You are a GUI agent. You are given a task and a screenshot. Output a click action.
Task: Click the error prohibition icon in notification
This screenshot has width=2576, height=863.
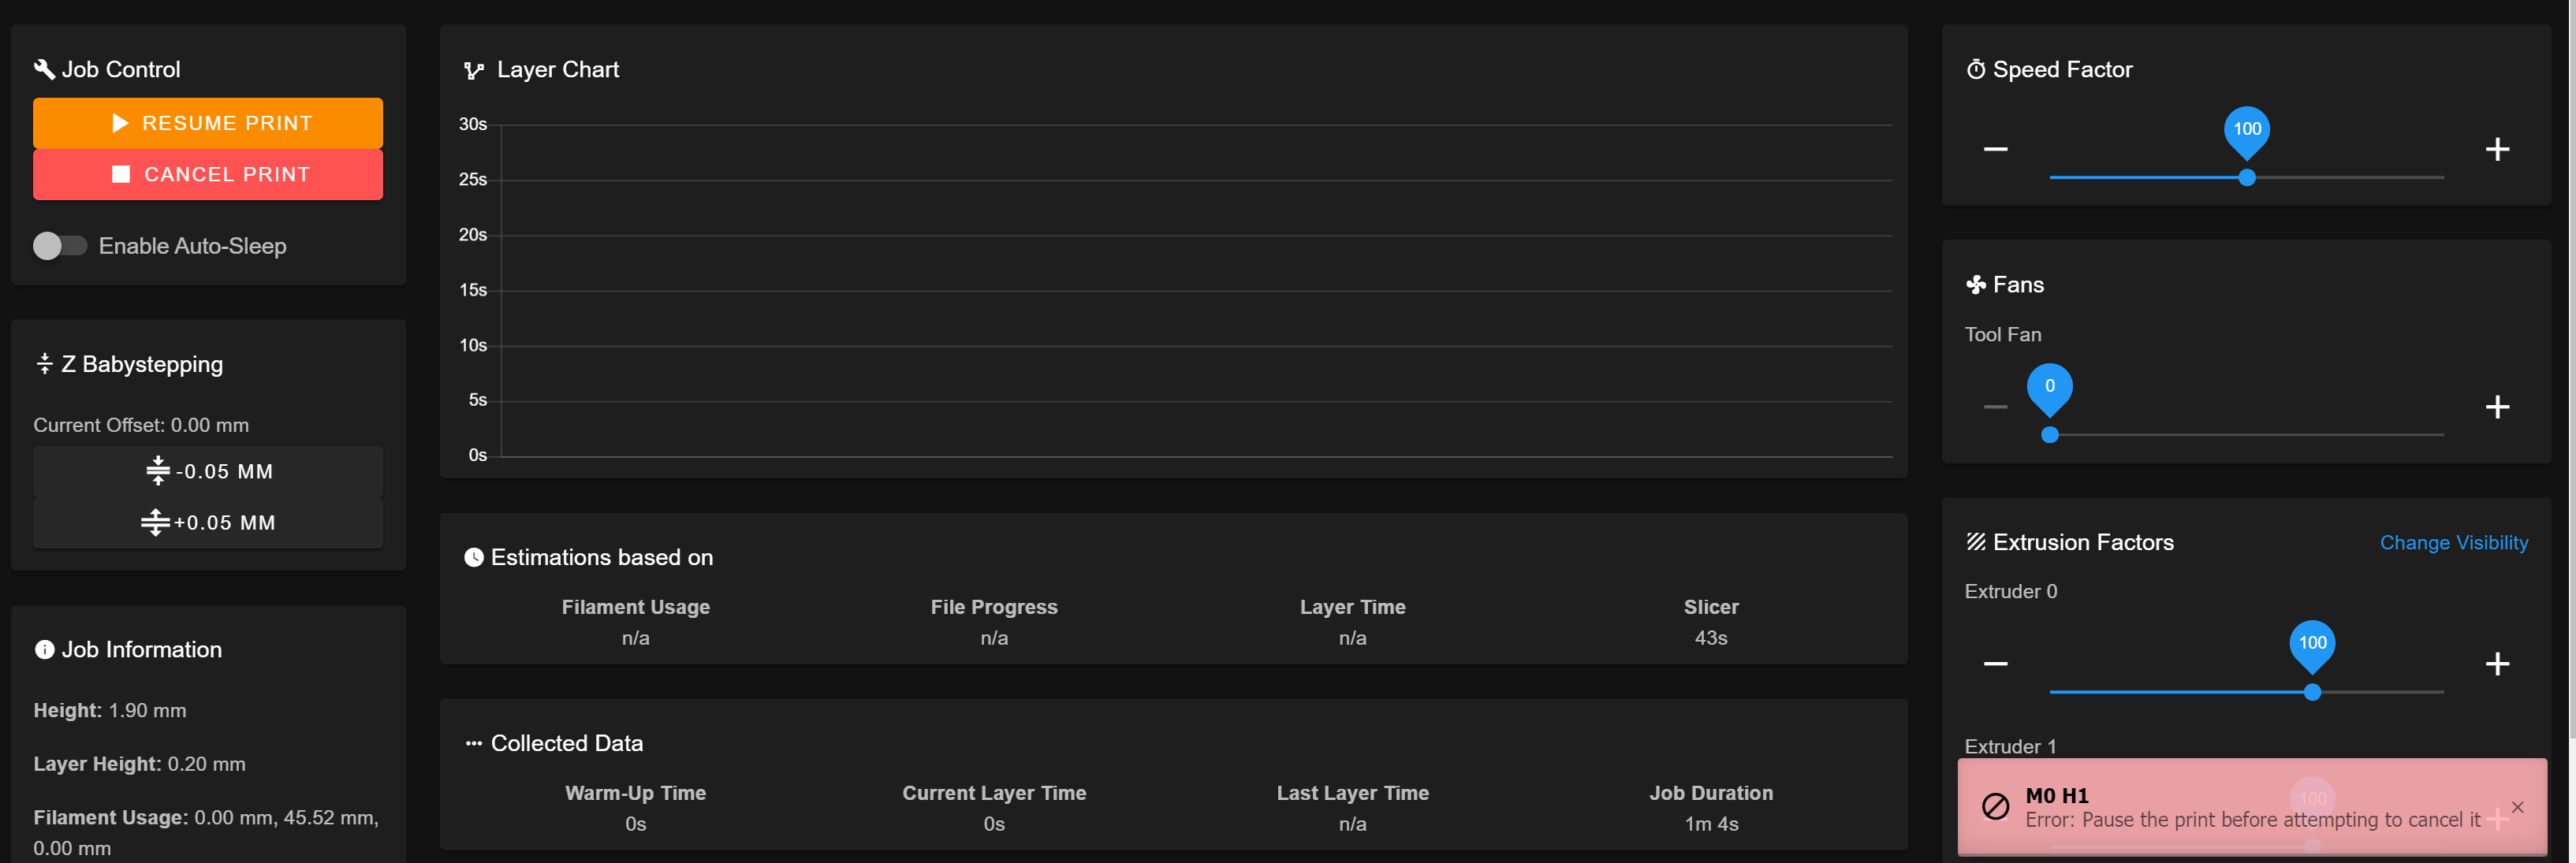[x=1995, y=807]
